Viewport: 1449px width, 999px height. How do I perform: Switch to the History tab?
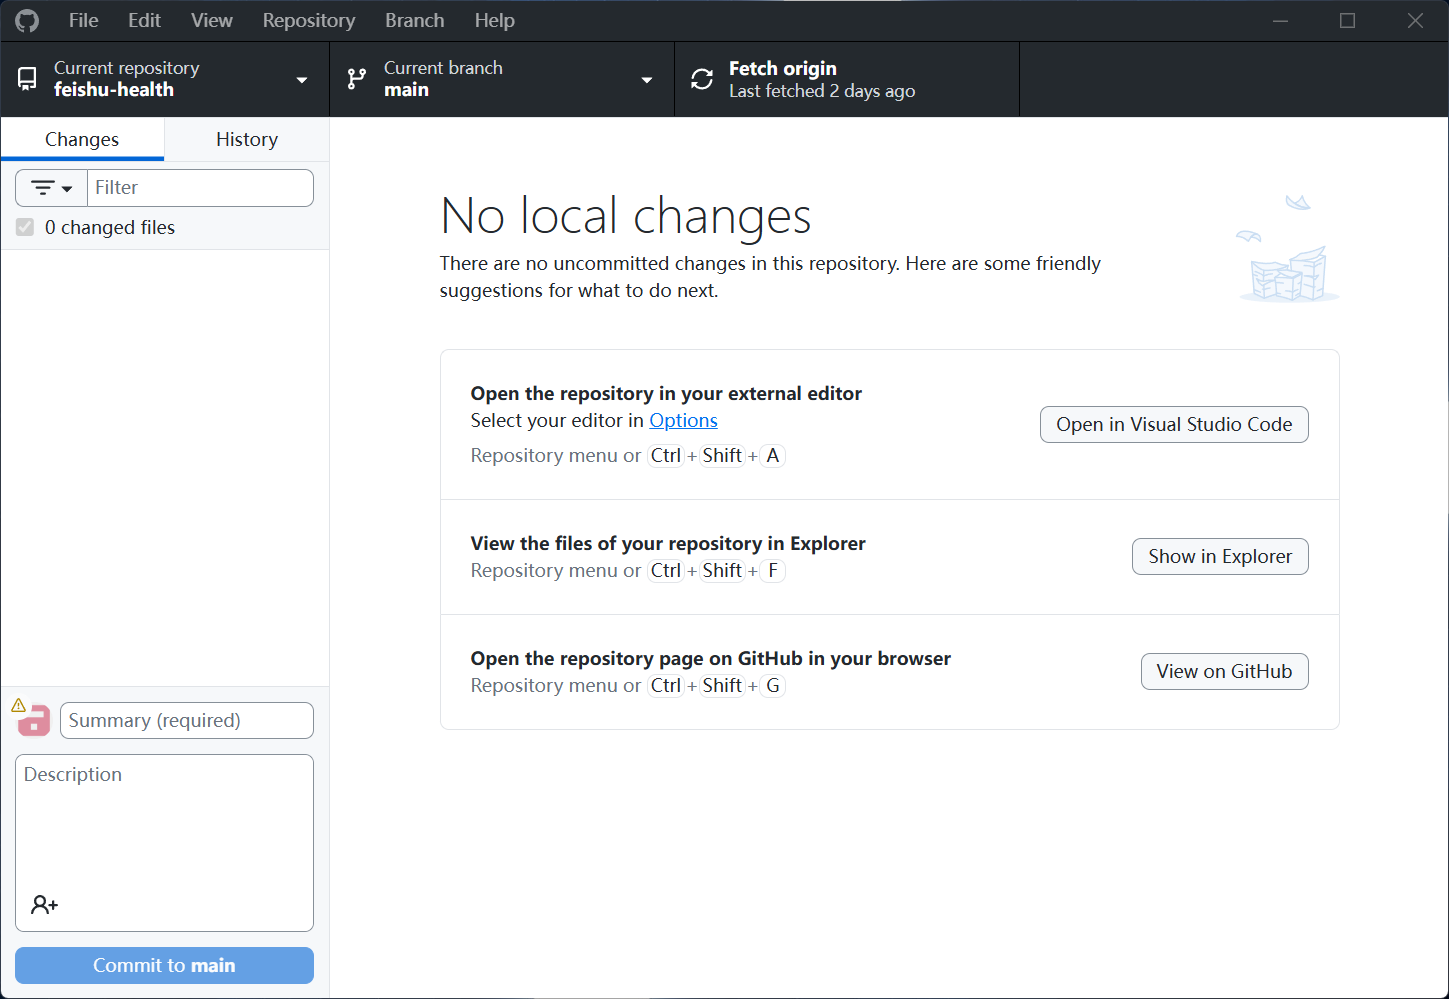247,139
